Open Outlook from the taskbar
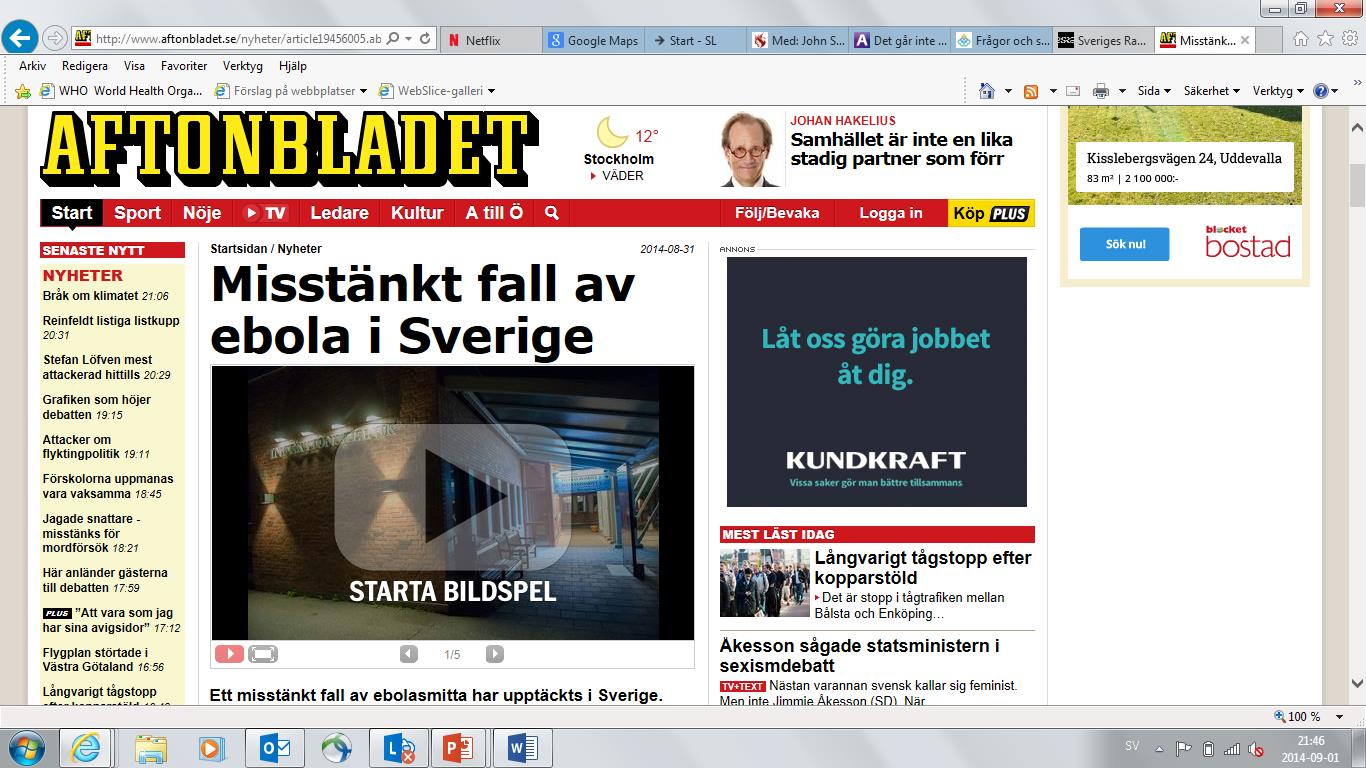The height and width of the screenshot is (768, 1366). click(x=274, y=748)
